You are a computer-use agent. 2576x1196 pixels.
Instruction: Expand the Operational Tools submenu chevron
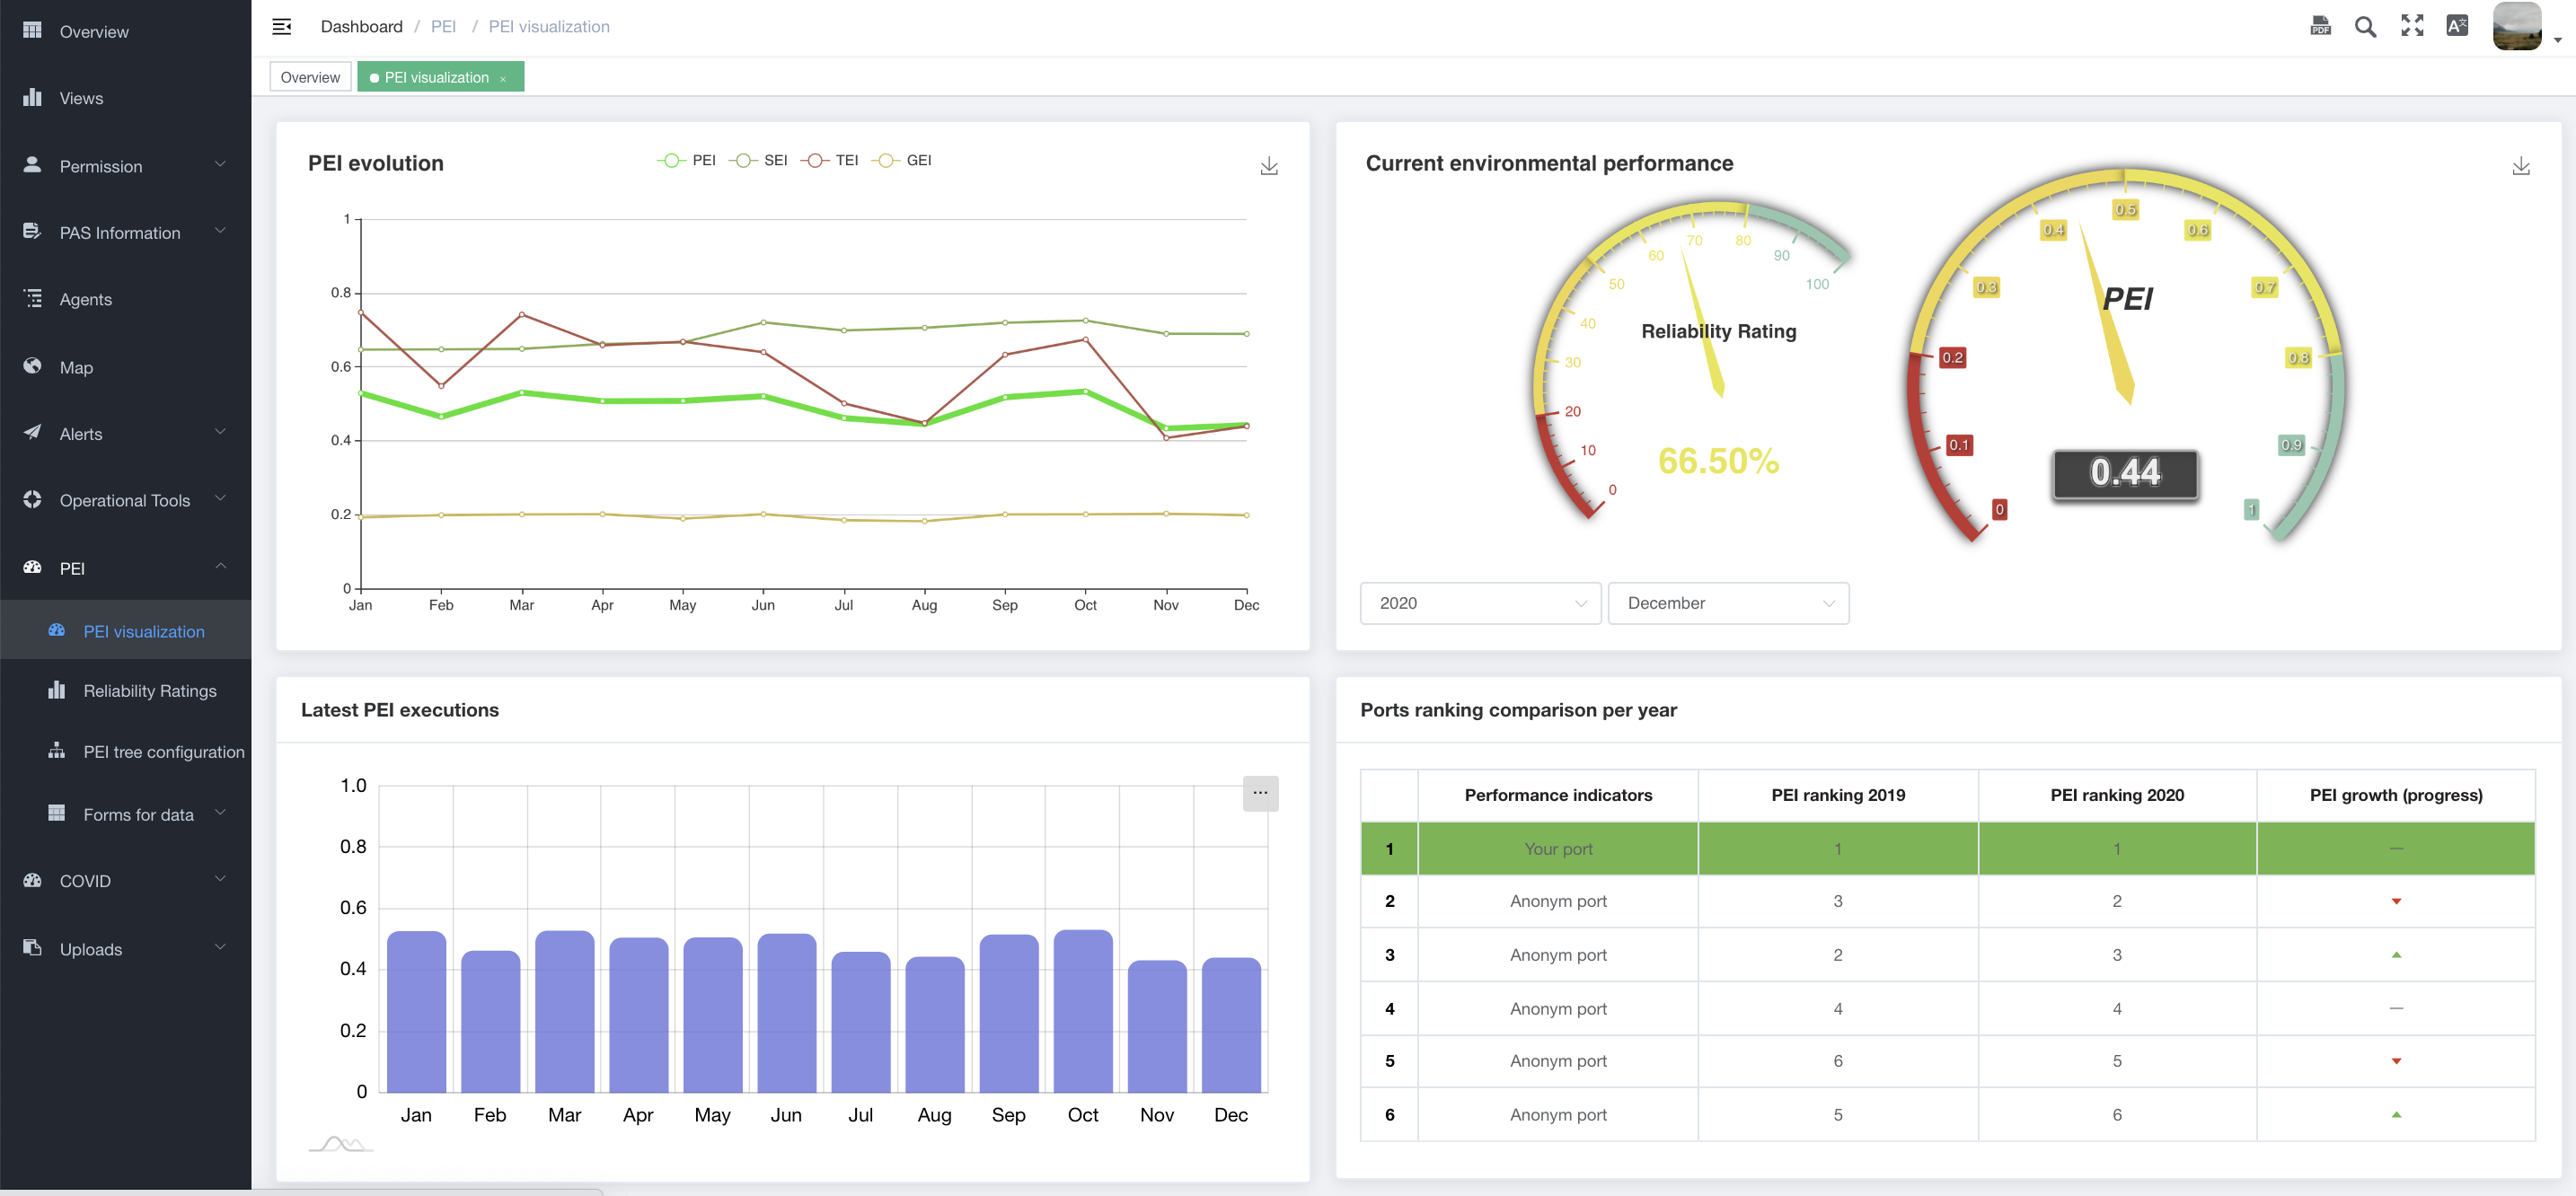coord(220,499)
